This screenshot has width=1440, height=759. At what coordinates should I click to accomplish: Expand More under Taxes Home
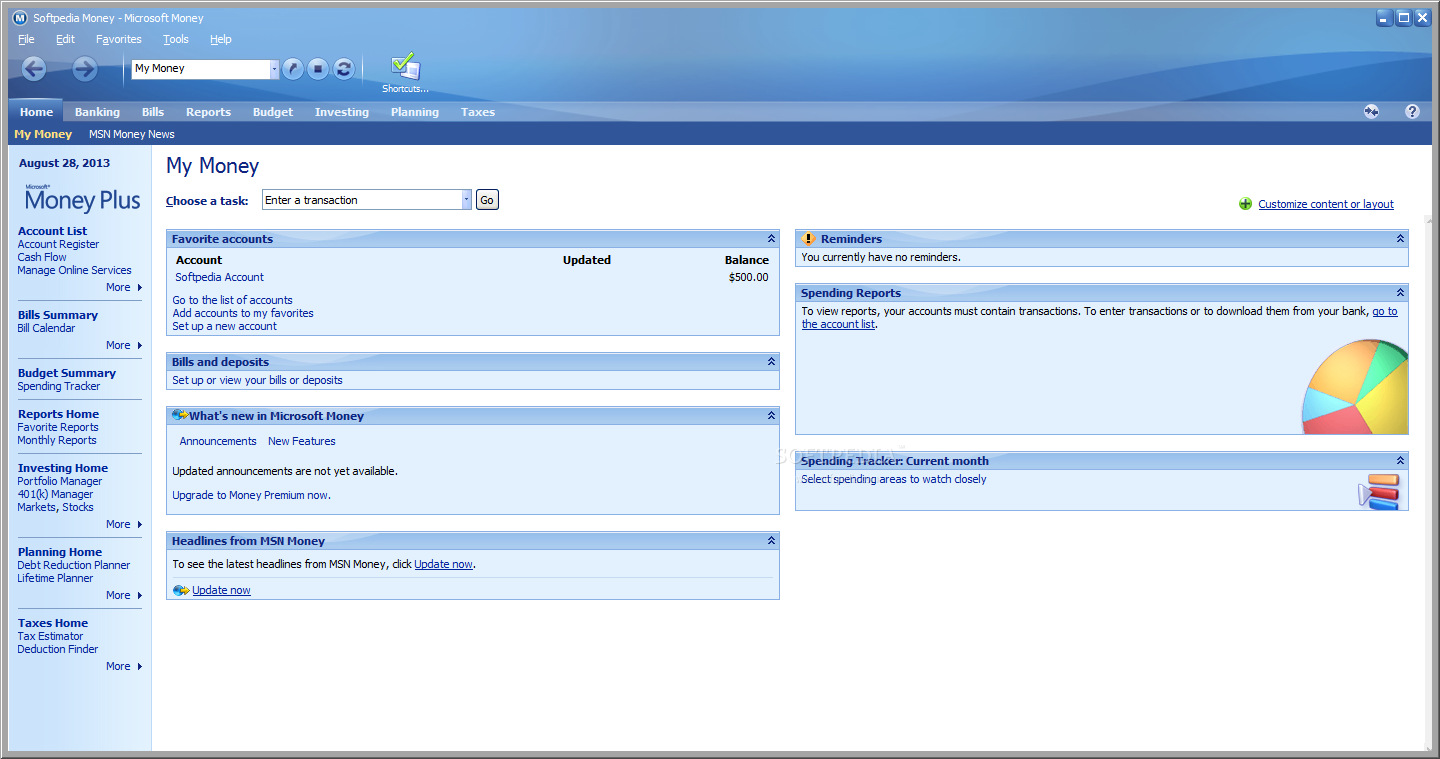tap(124, 666)
